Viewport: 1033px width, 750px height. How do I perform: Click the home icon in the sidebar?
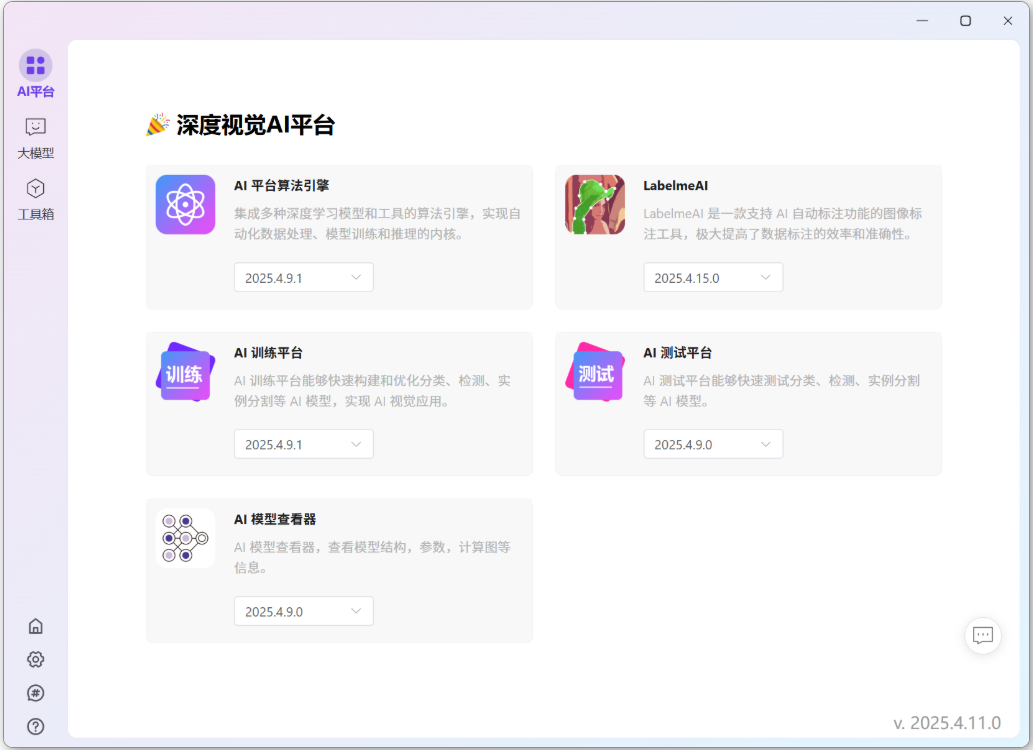[35, 625]
